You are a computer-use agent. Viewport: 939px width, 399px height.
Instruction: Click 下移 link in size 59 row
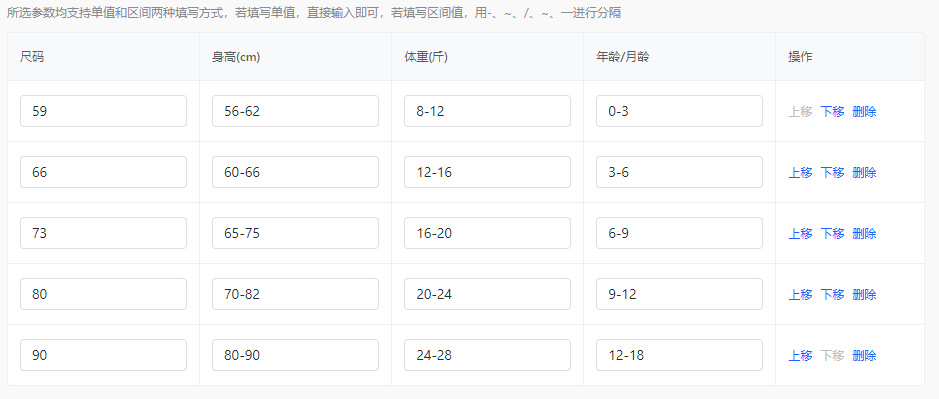[x=832, y=111]
